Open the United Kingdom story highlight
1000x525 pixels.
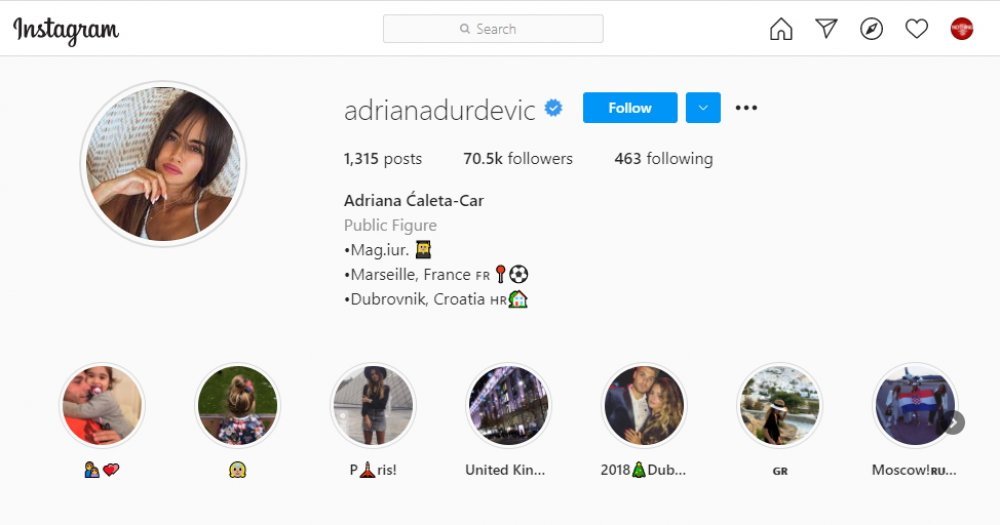[508, 406]
